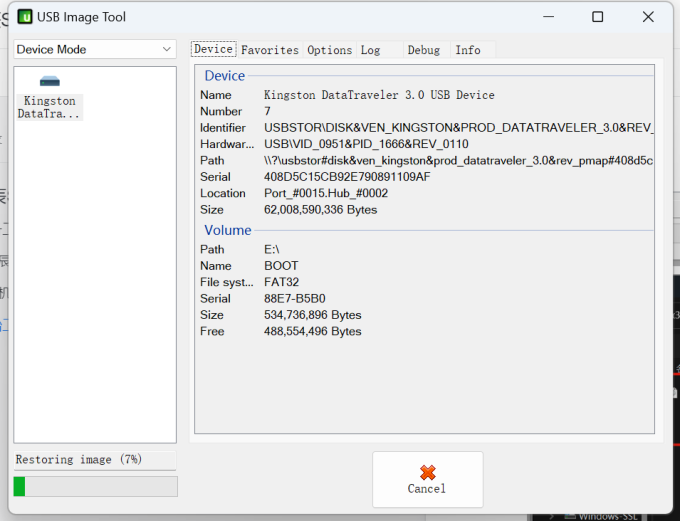Open the Favorites tab
Screen dimensions: 680x521
[x=270, y=50]
